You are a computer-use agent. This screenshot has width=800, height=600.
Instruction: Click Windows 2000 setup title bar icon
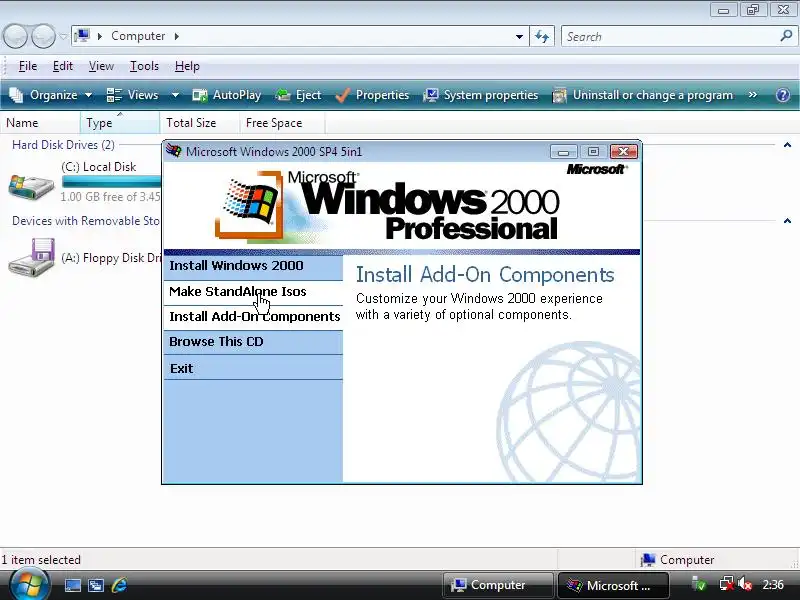tap(174, 151)
